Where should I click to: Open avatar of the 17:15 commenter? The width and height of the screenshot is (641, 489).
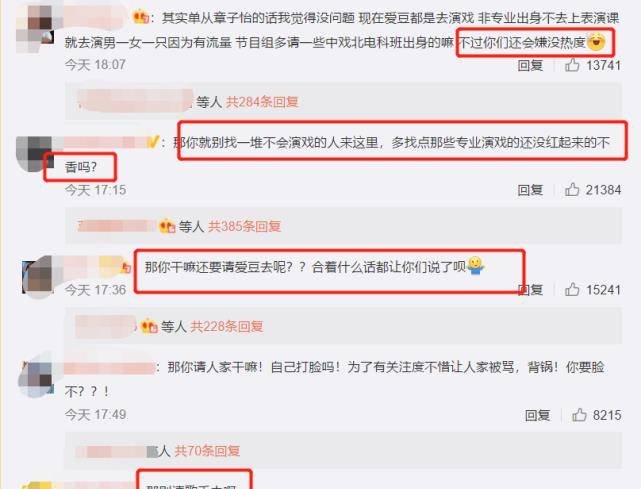click(35, 154)
